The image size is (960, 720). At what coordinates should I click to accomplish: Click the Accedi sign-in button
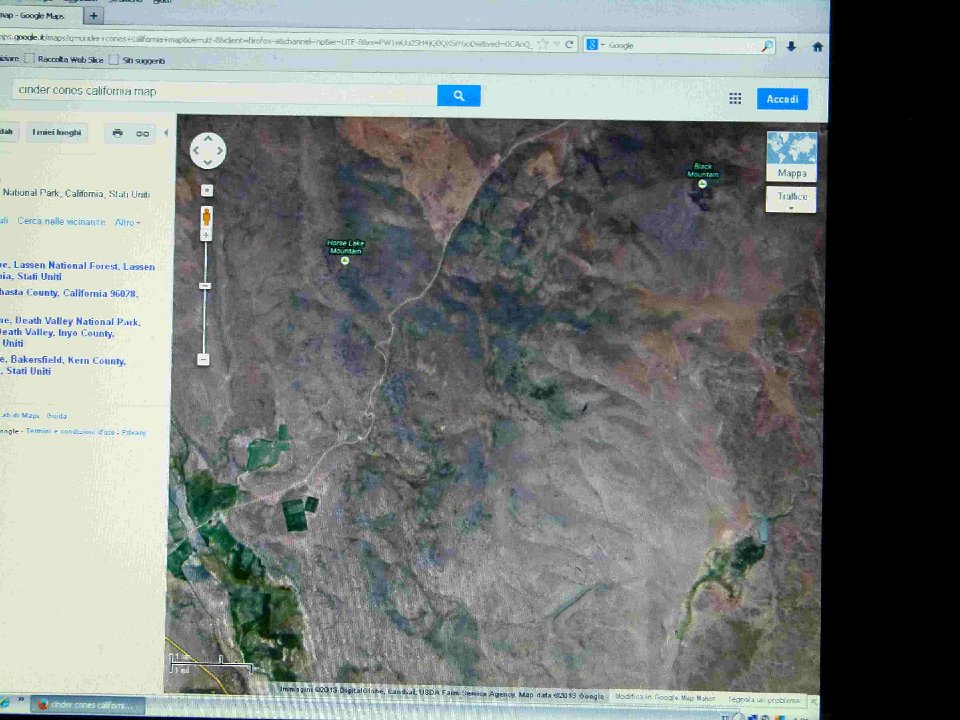point(782,99)
